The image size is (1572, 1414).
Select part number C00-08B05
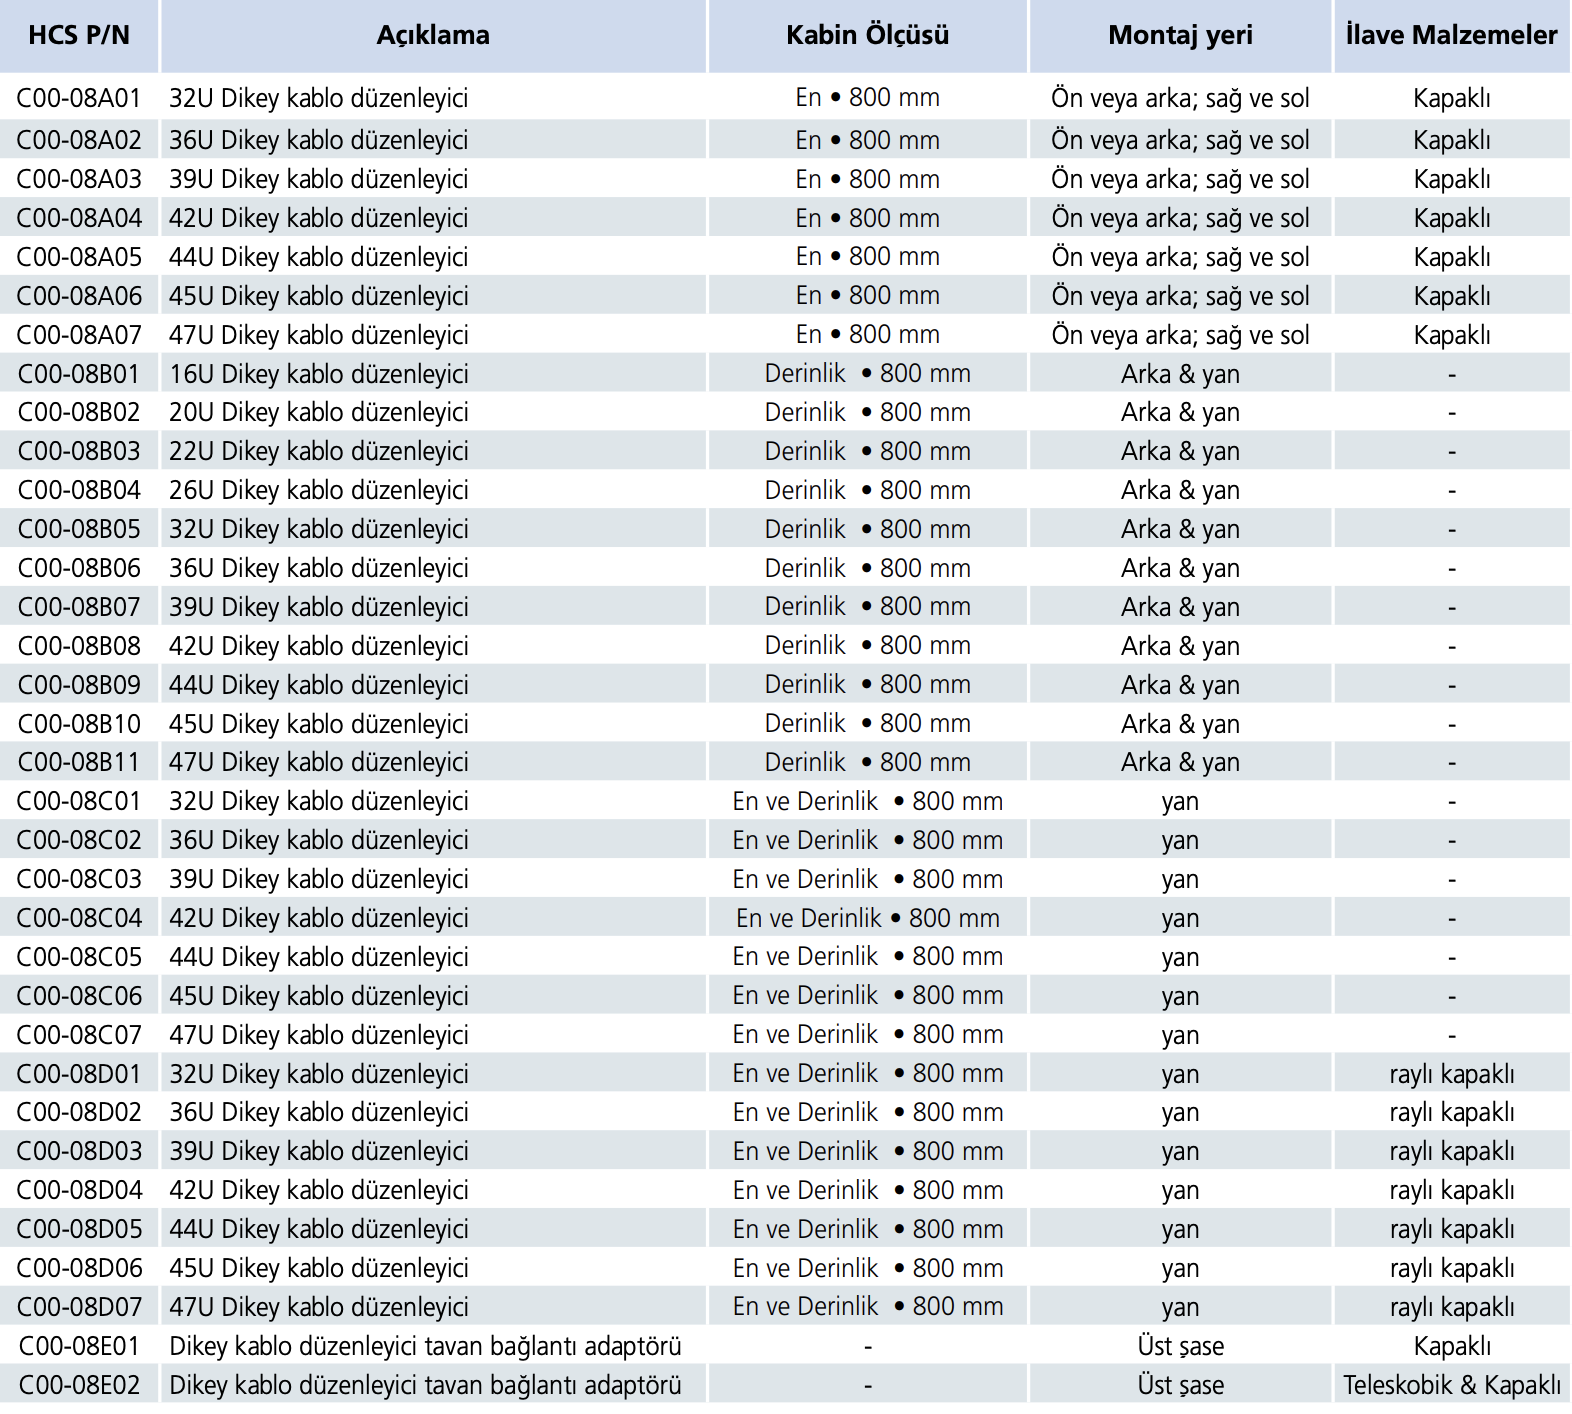point(79,529)
